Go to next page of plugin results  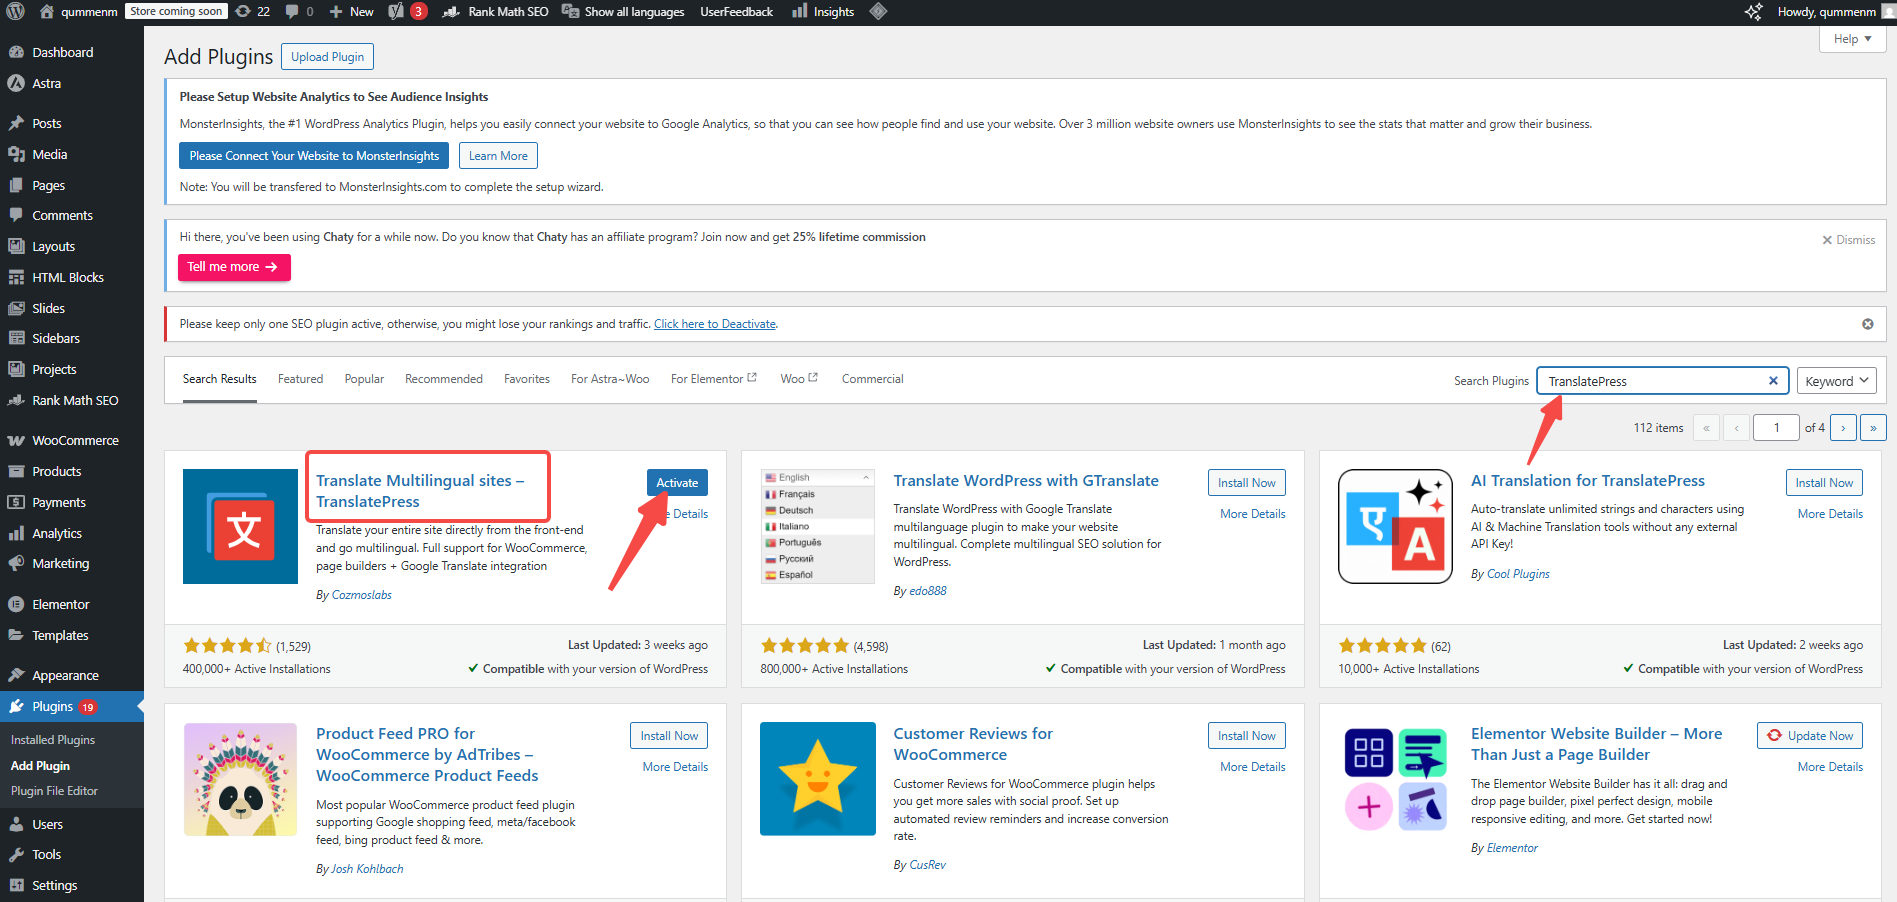tap(1843, 428)
